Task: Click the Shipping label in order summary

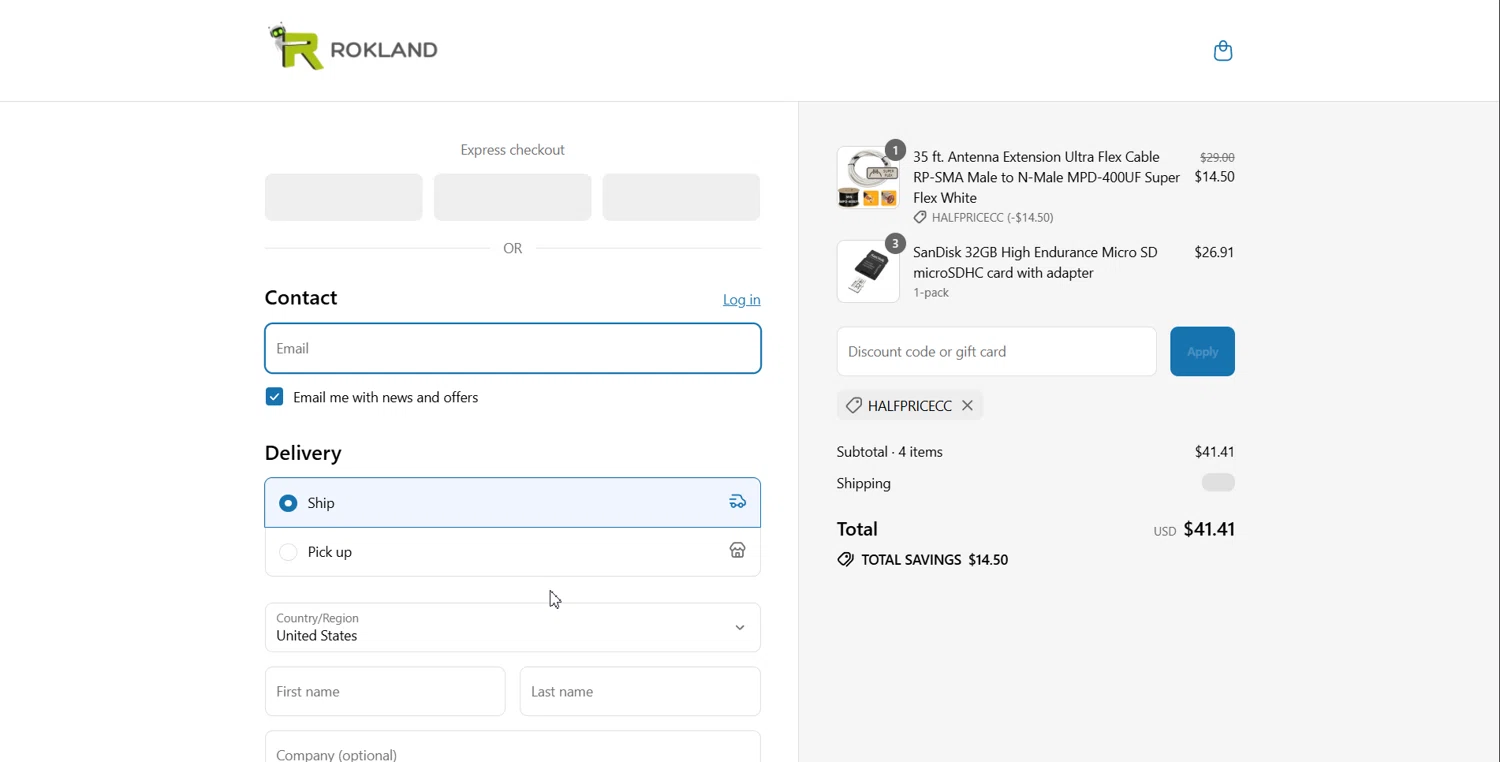Action: click(864, 484)
